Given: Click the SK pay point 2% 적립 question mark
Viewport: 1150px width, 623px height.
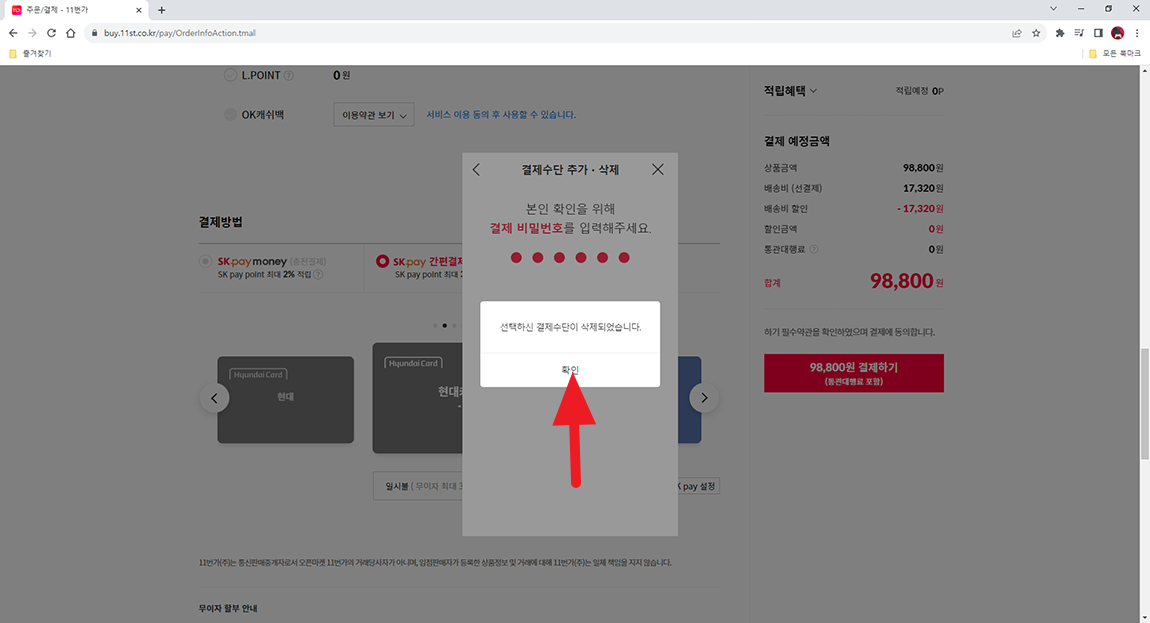Looking at the screenshot, I should point(318,272).
